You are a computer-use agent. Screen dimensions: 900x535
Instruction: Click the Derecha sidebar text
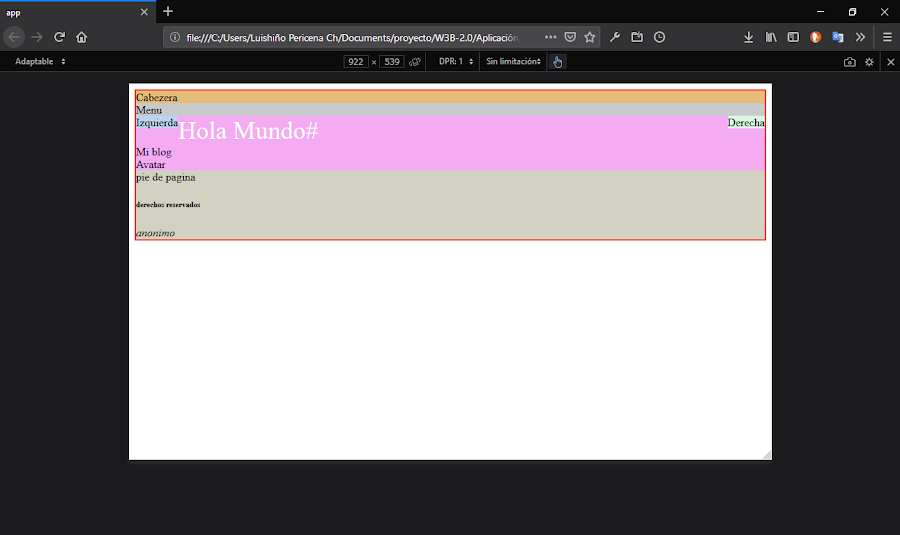(746, 123)
